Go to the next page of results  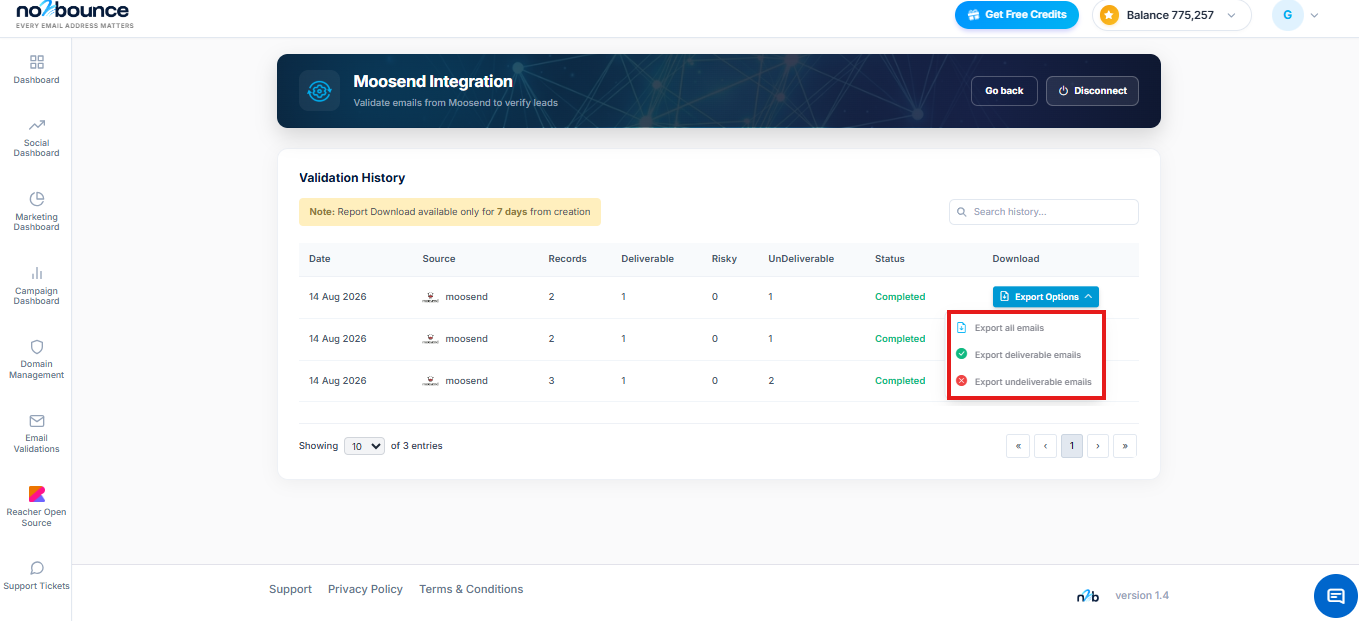click(x=1098, y=446)
